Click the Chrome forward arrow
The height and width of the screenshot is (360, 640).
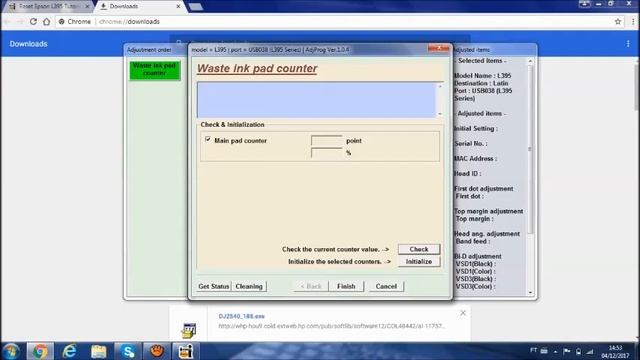(x=20, y=22)
